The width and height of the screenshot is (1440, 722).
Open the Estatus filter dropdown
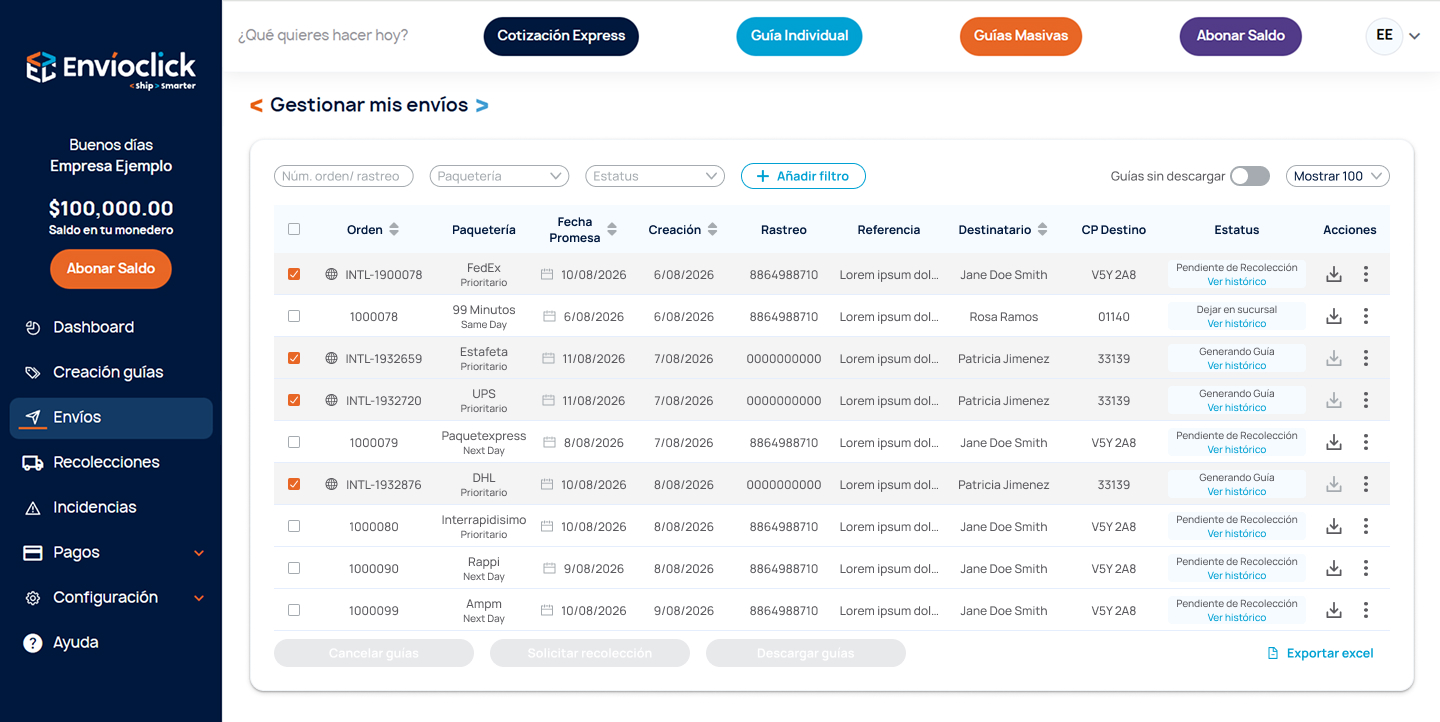655,176
